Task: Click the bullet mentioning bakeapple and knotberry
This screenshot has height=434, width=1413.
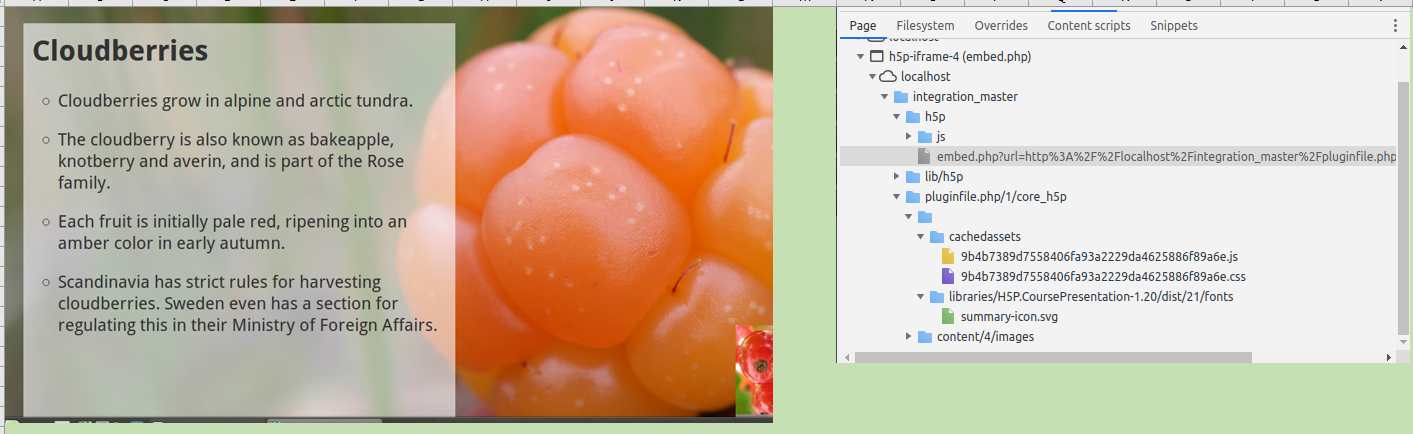Action: [231, 161]
